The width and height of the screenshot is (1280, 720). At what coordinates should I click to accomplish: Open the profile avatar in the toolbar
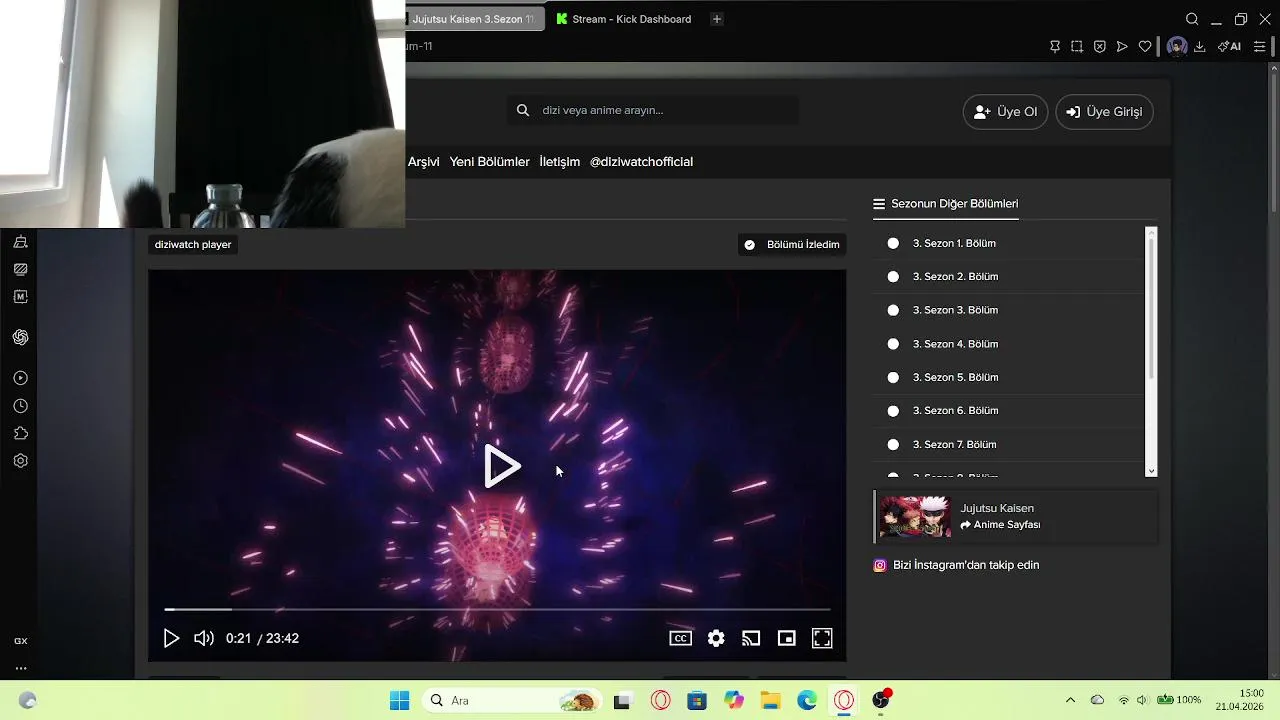(x=1177, y=46)
